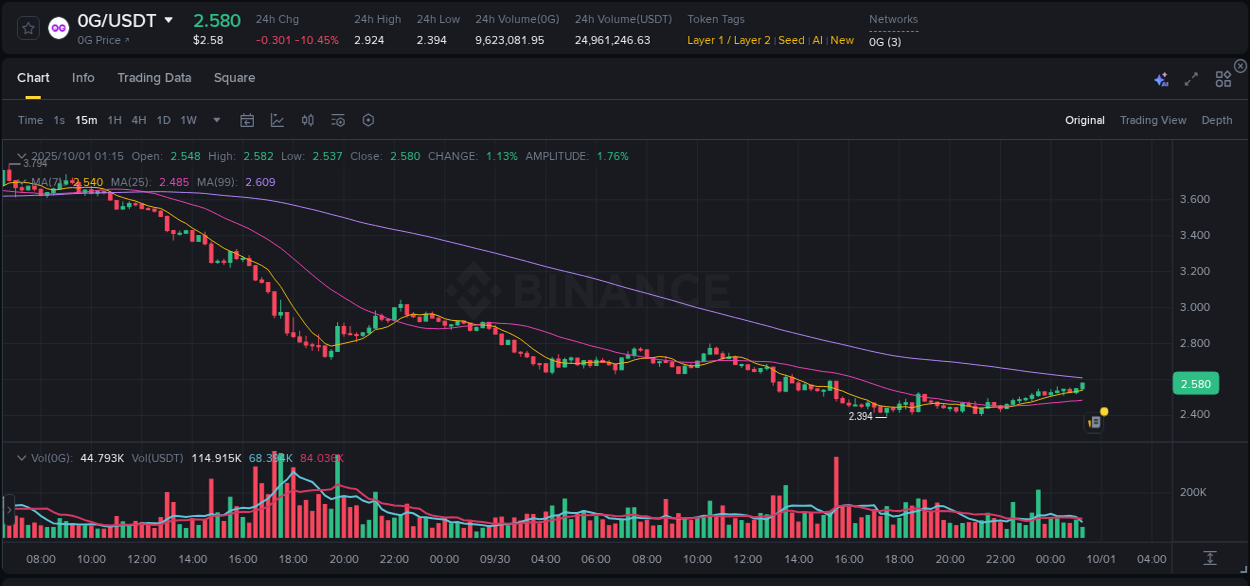The image size is (1250, 586).
Task: Collapse the OHLC info row chevron
Action: click(22, 156)
